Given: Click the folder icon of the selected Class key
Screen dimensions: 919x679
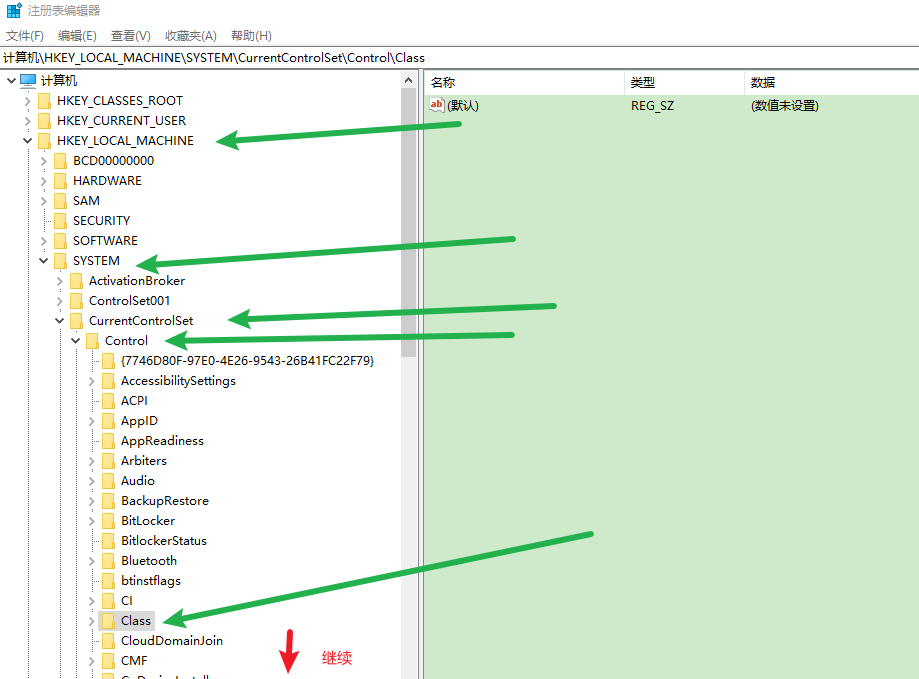Looking at the screenshot, I should click(x=110, y=620).
